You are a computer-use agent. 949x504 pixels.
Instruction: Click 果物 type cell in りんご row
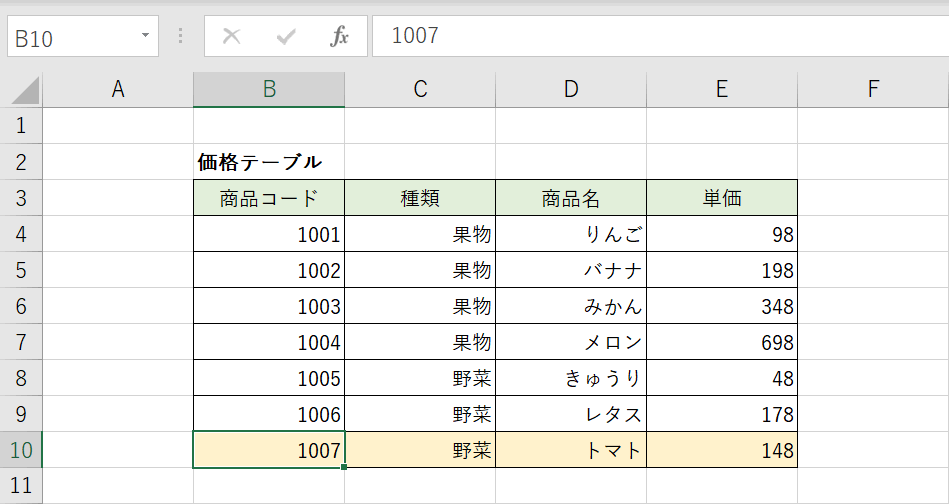420,234
